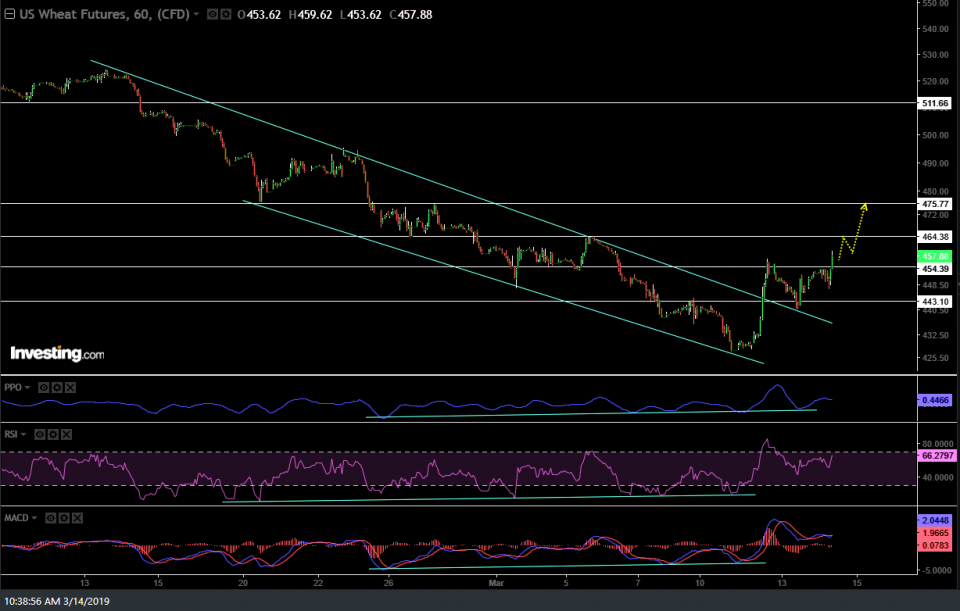Toggle MACD indicator visibility eye

[51, 518]
